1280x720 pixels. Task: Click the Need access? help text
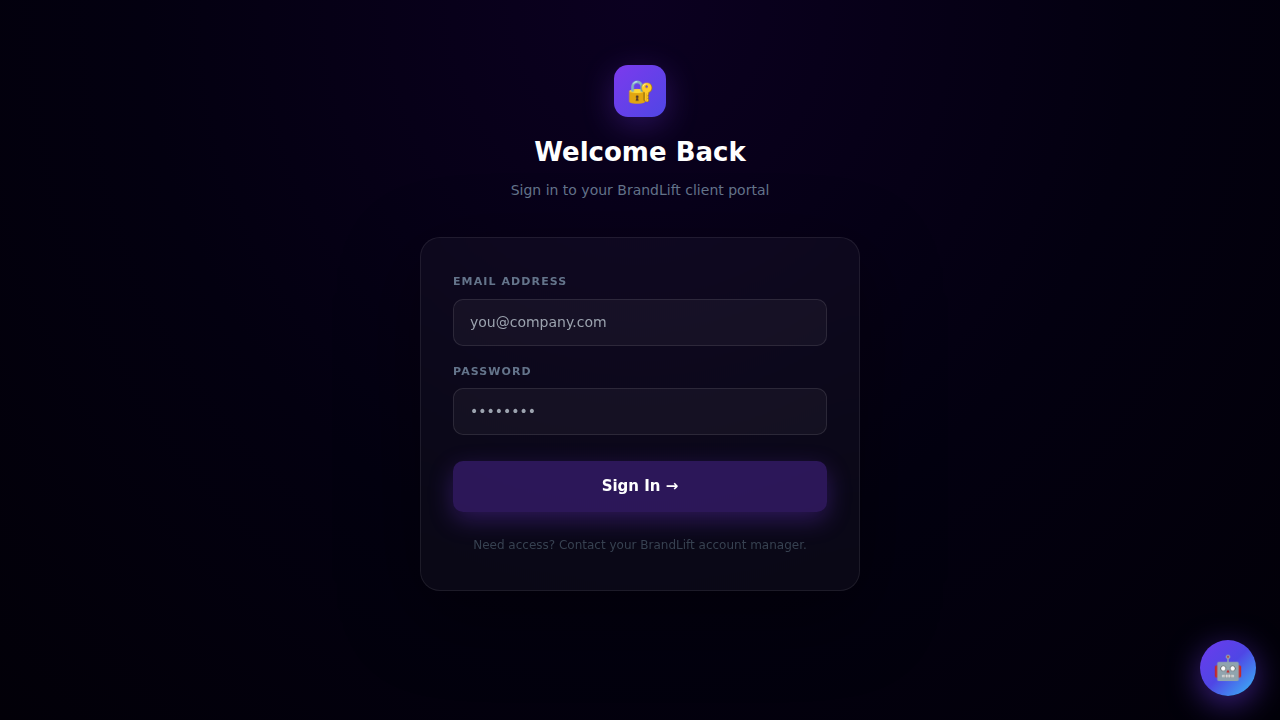(x=514, y=545)
